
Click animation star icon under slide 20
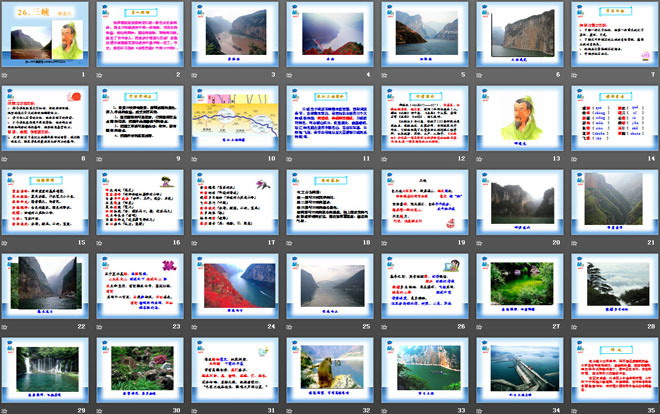click(x=479, y=243)
